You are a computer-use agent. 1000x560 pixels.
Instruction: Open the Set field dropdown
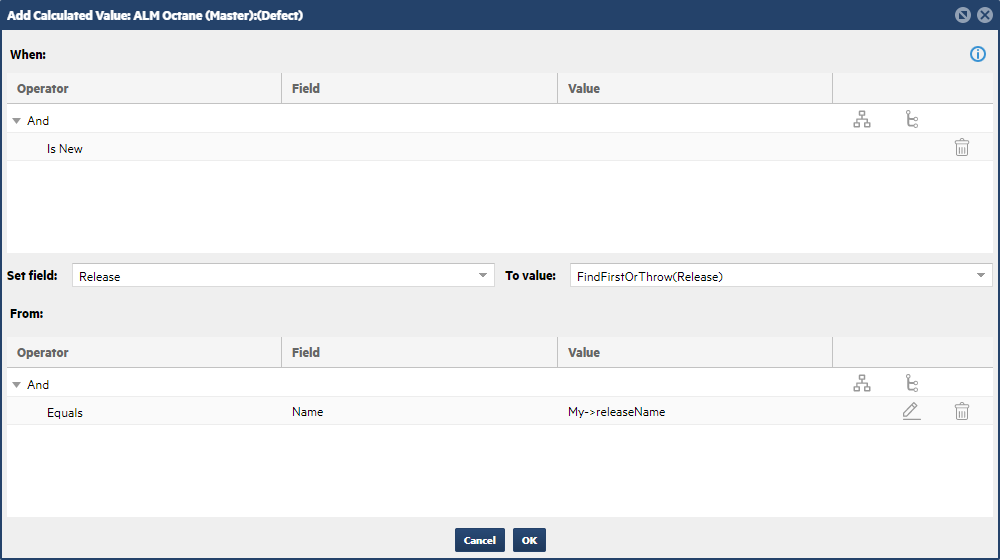pos(484,276)
